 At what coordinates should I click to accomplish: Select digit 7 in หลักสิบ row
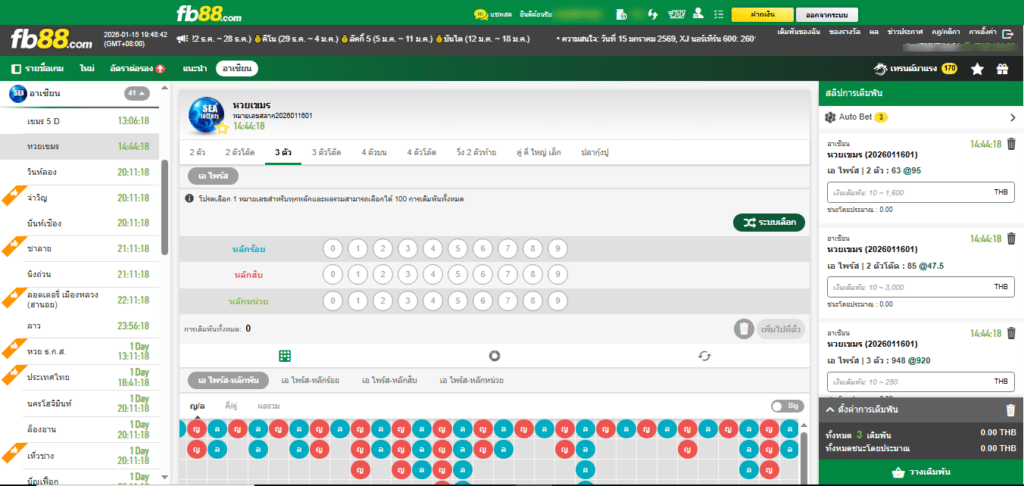coord(507,275)
